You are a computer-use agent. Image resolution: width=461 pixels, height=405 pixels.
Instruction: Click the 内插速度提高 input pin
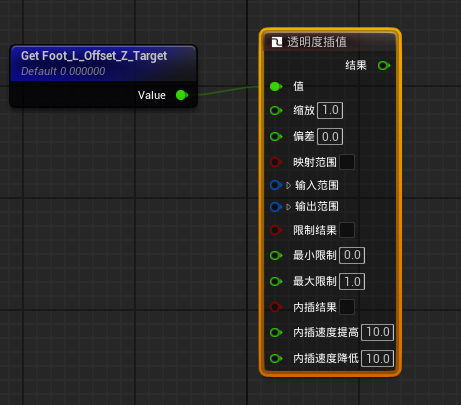(276, 332)
